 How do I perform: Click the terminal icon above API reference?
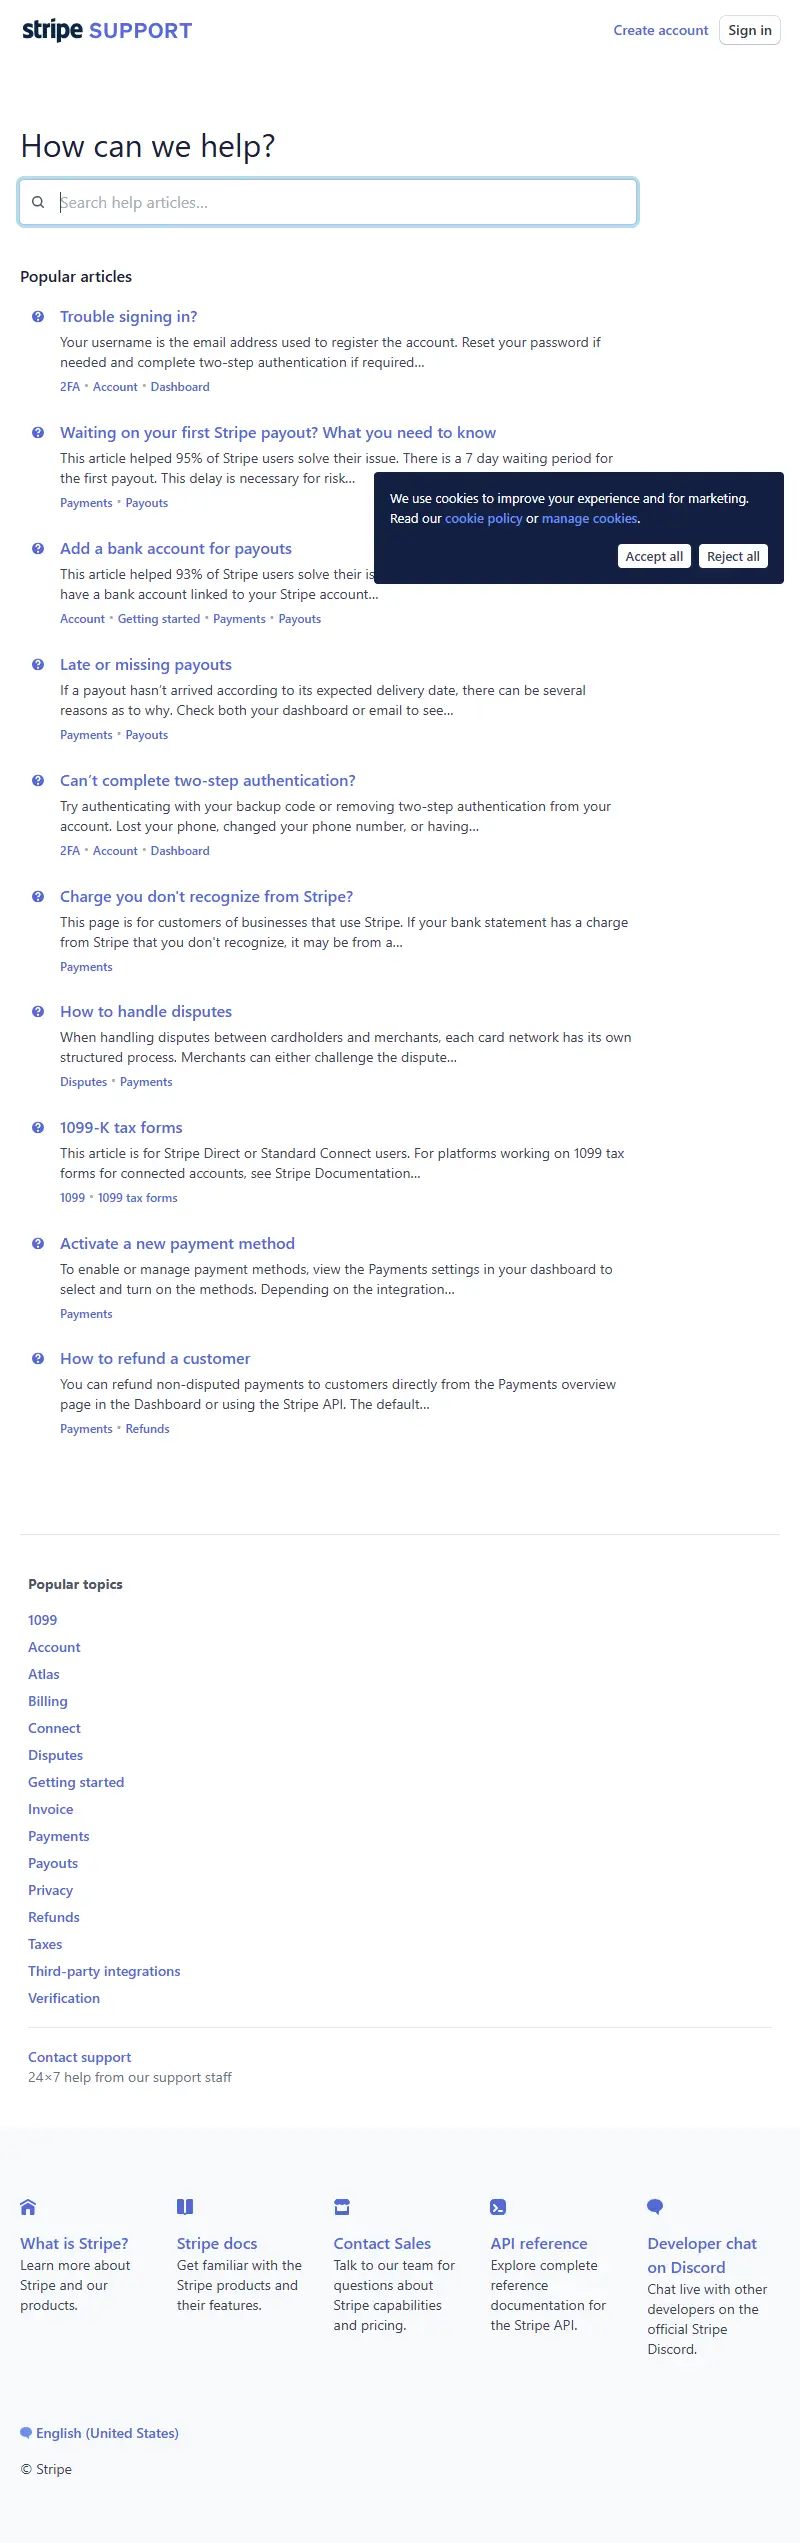click(x=498, y=2207)
